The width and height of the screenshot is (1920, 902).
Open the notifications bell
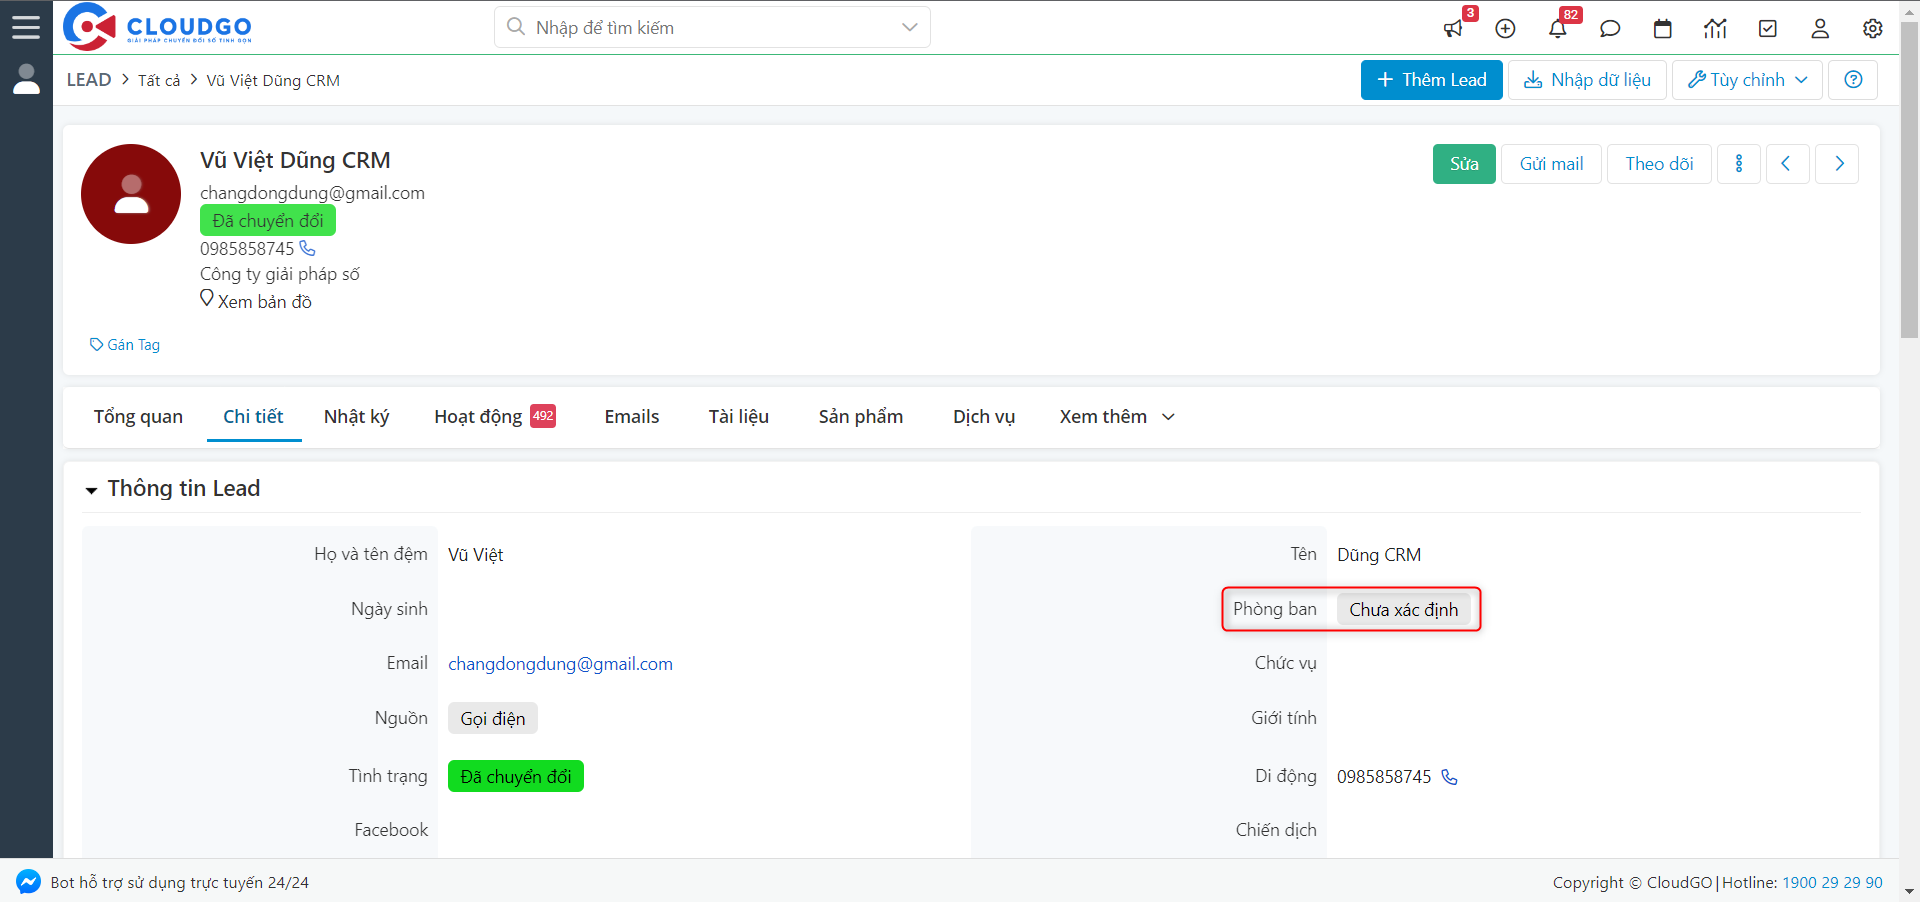(x=1558, y=29)
